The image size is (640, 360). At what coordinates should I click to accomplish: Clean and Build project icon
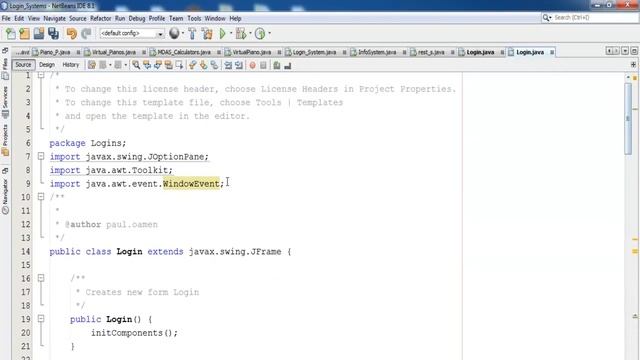(207, 34)
